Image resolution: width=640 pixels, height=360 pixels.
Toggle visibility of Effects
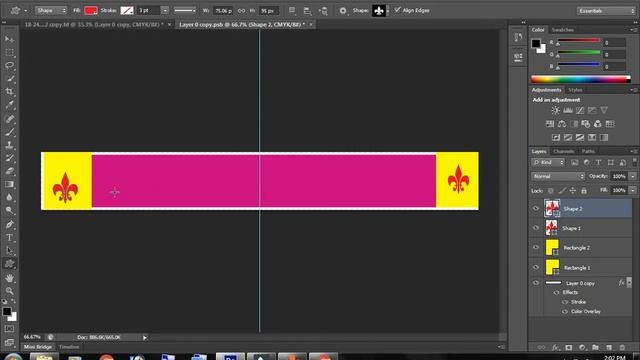556,293
